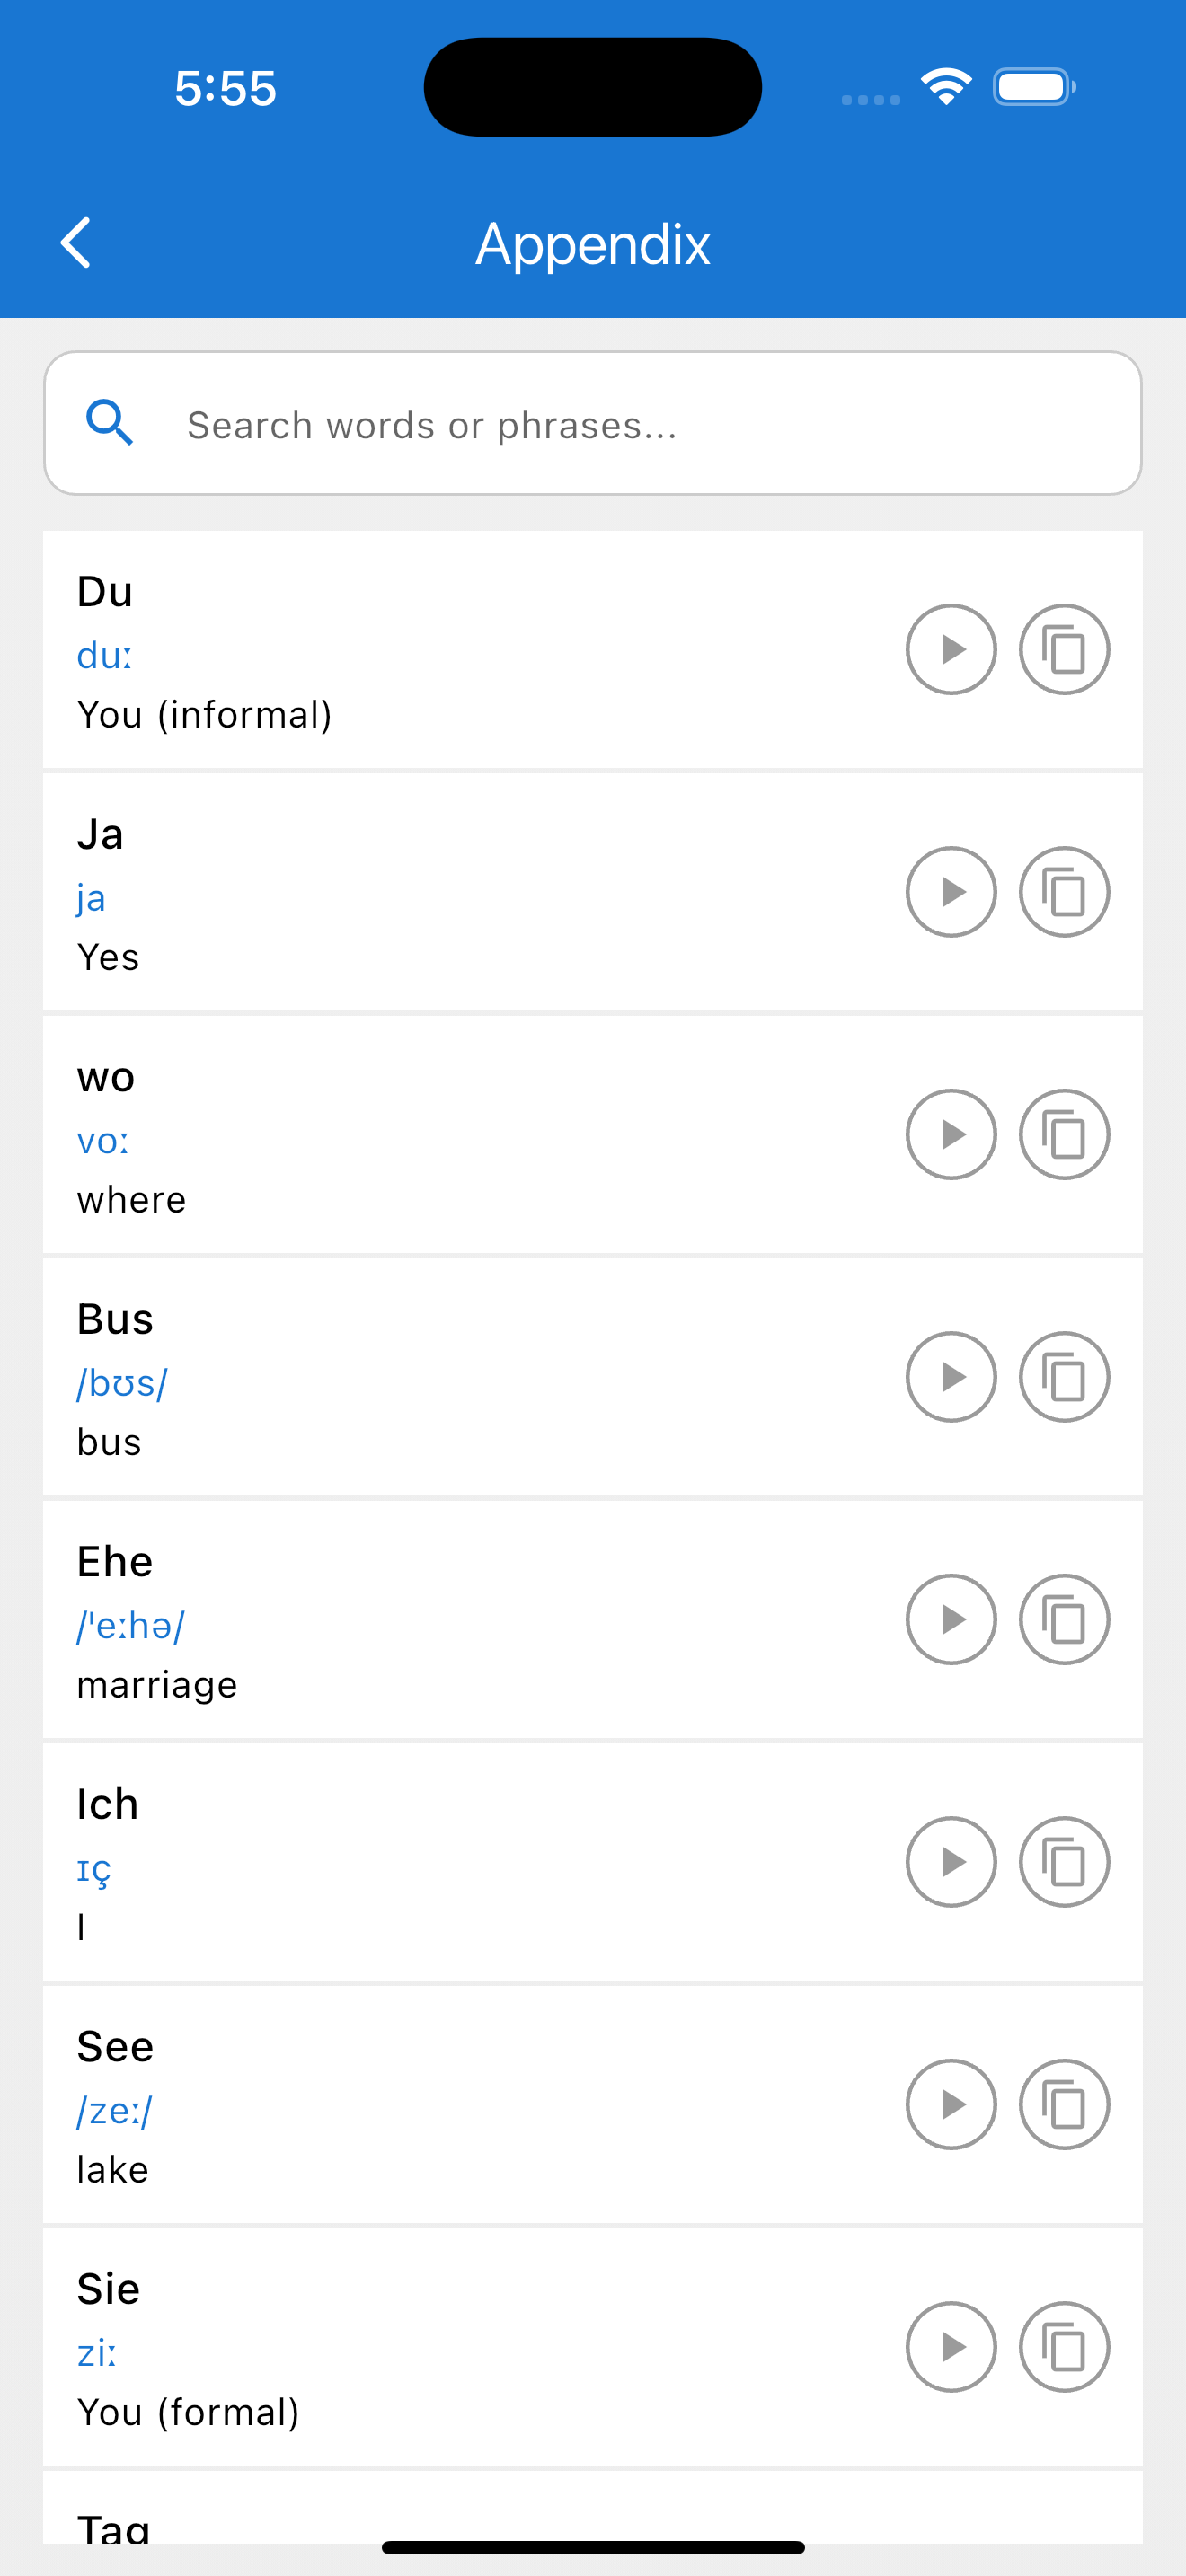
Task: Play pronunciation audio for Sie
Action: point(951,2347)
